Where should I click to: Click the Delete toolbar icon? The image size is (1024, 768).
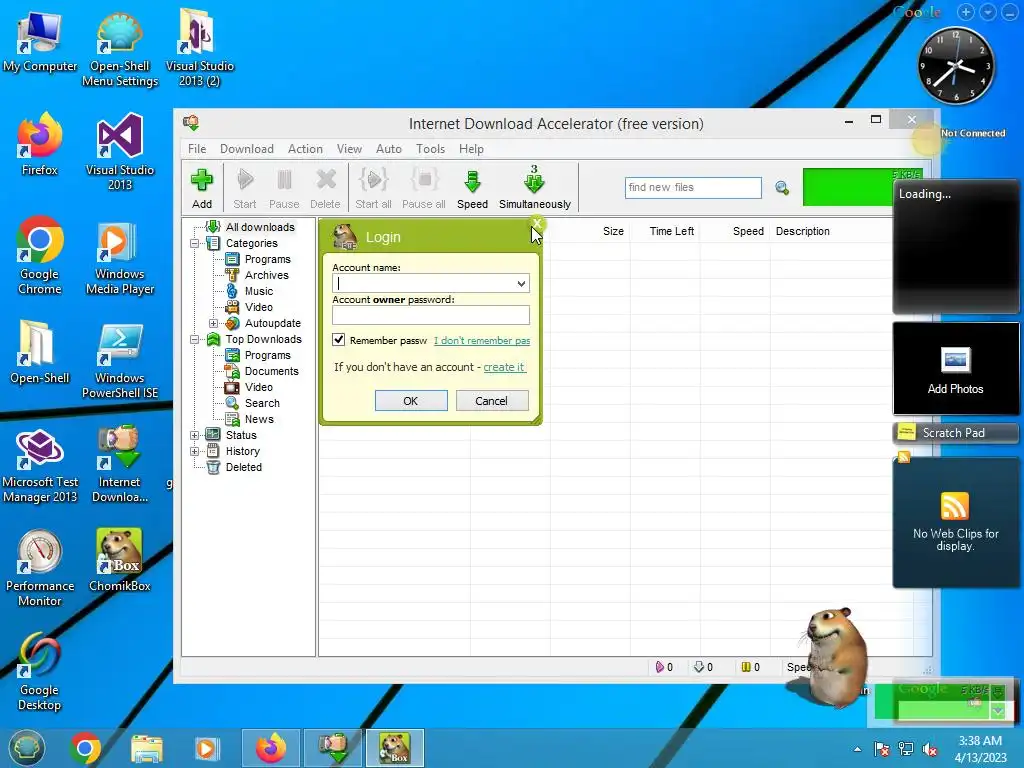(x=325, y=188)
